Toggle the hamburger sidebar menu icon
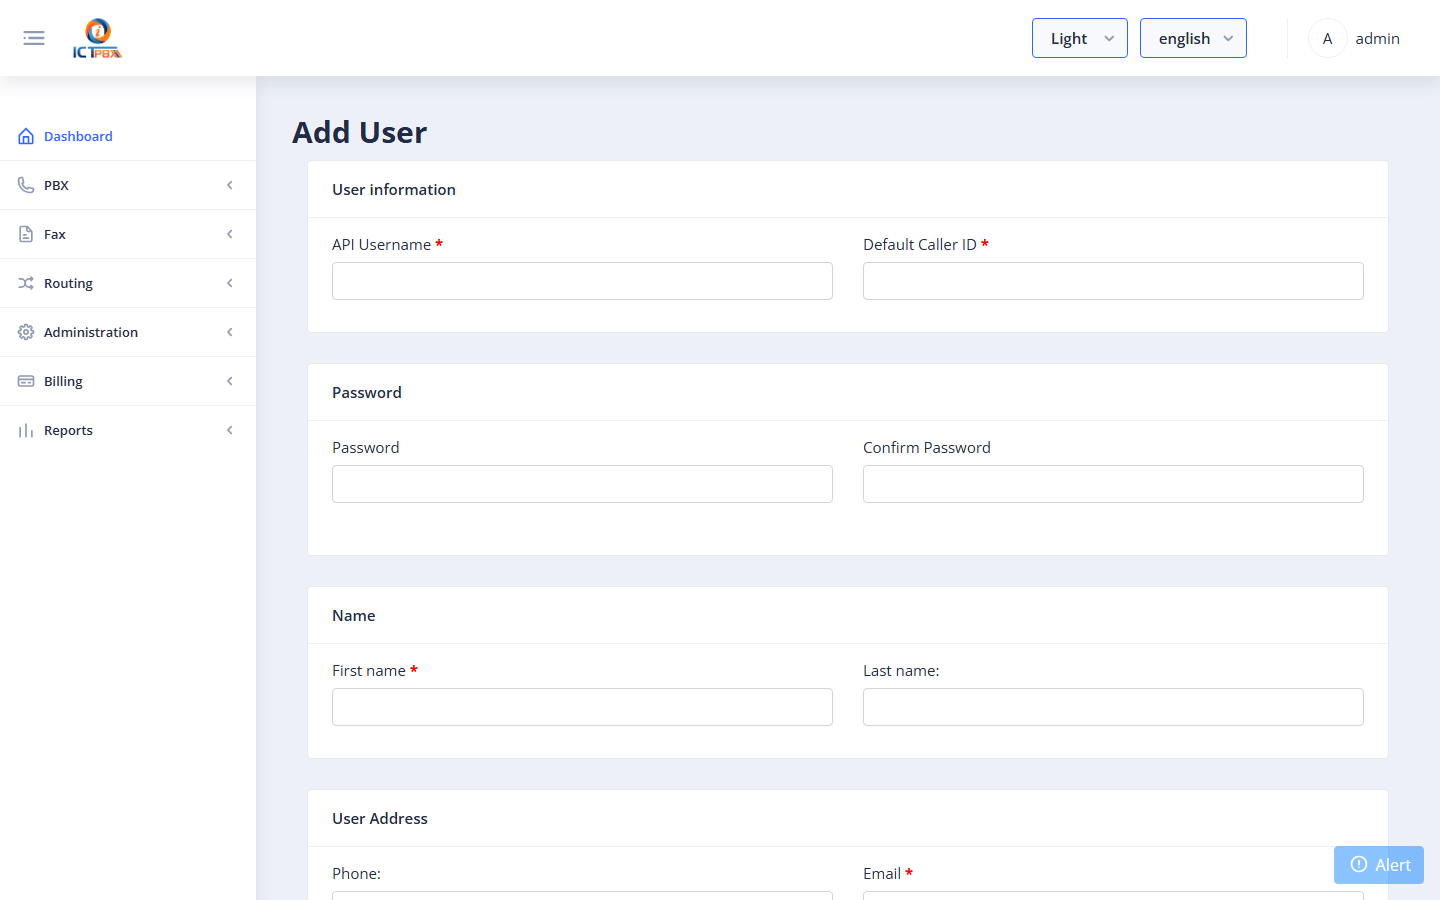The width and height of the screenshot is (1440, 900). tap(34, 38)
